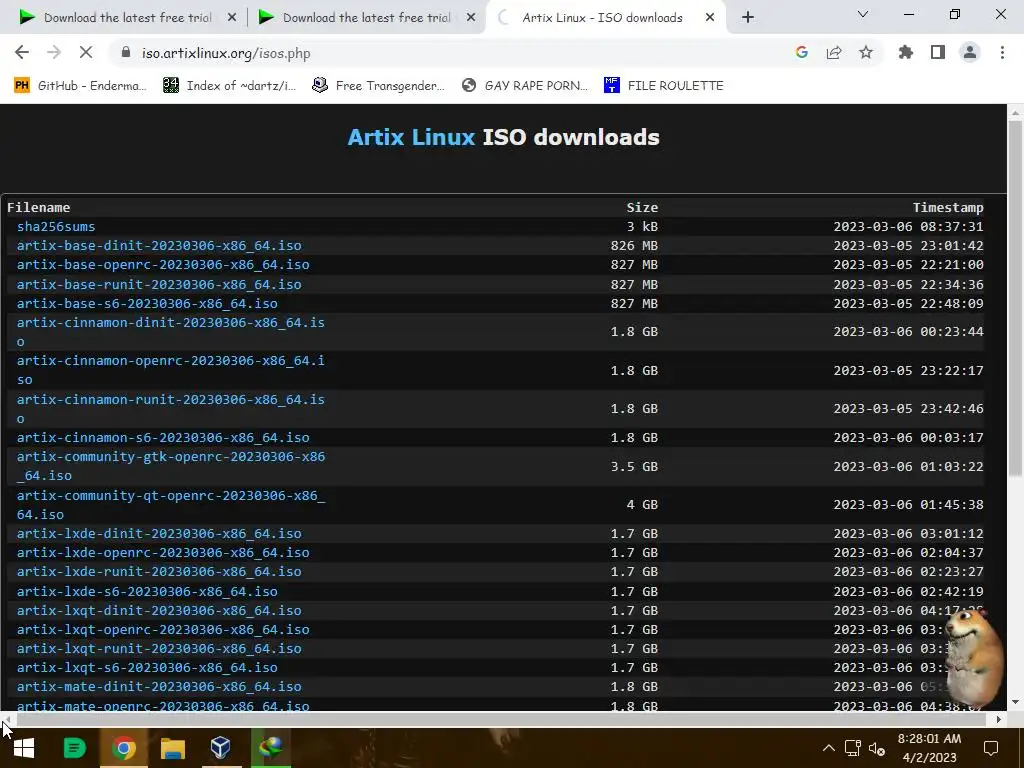Screen dimensions: 1024x768
Task: Open Internet Download Manager taskbar icon
Action: (270, 748)
